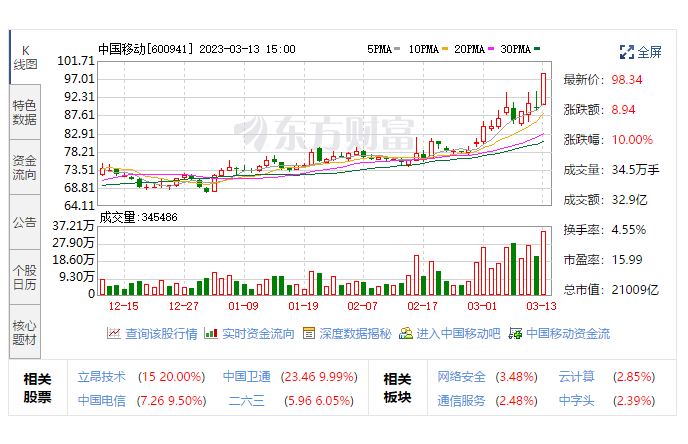Open related sector 通信服务
This screenshot has height=444, width=688.
pos(461,401)
